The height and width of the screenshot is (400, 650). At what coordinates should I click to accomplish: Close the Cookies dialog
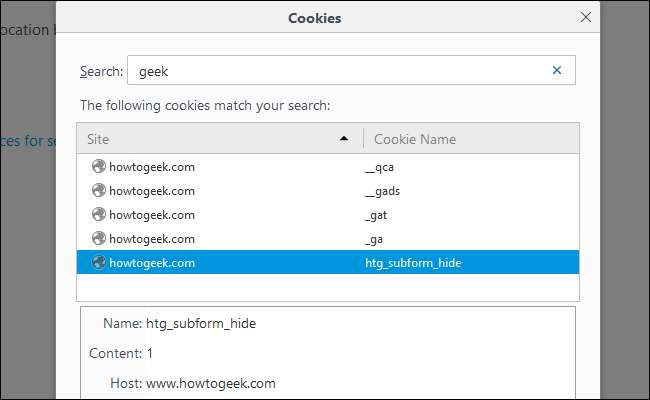[x=586, y=17]
